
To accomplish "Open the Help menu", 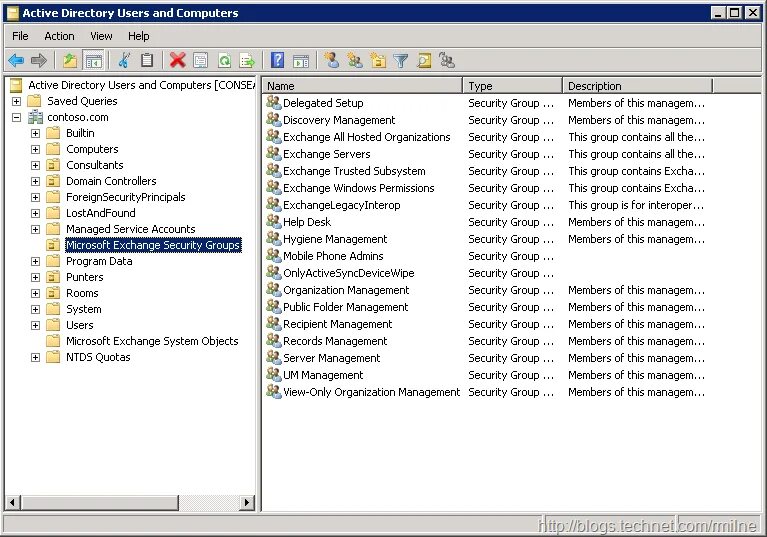I will (138, 36).
